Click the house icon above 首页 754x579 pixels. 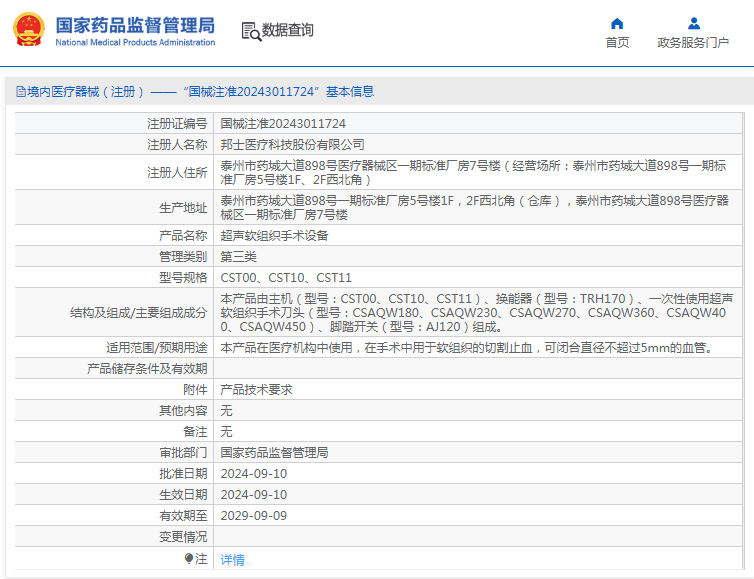point(617,23)
